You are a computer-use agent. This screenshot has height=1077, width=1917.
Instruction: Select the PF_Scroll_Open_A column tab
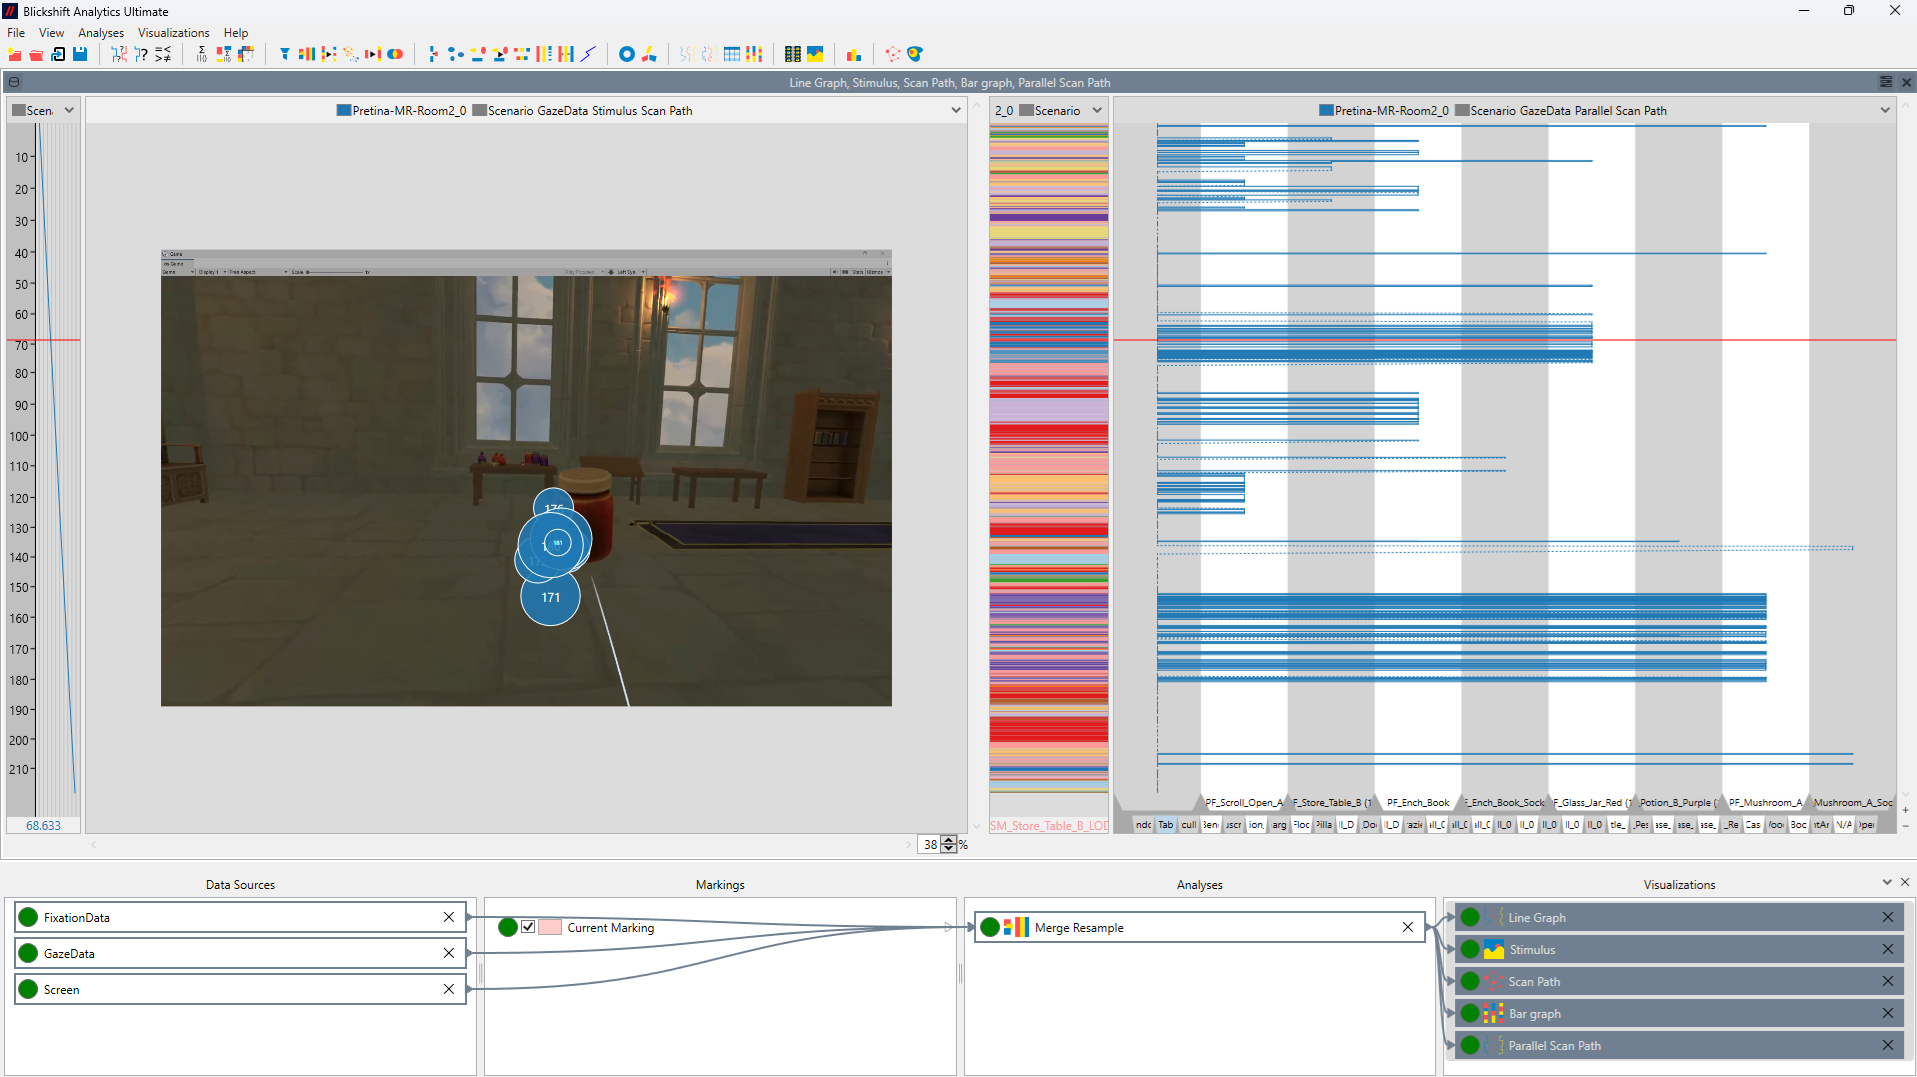[x=1244, y=802]
